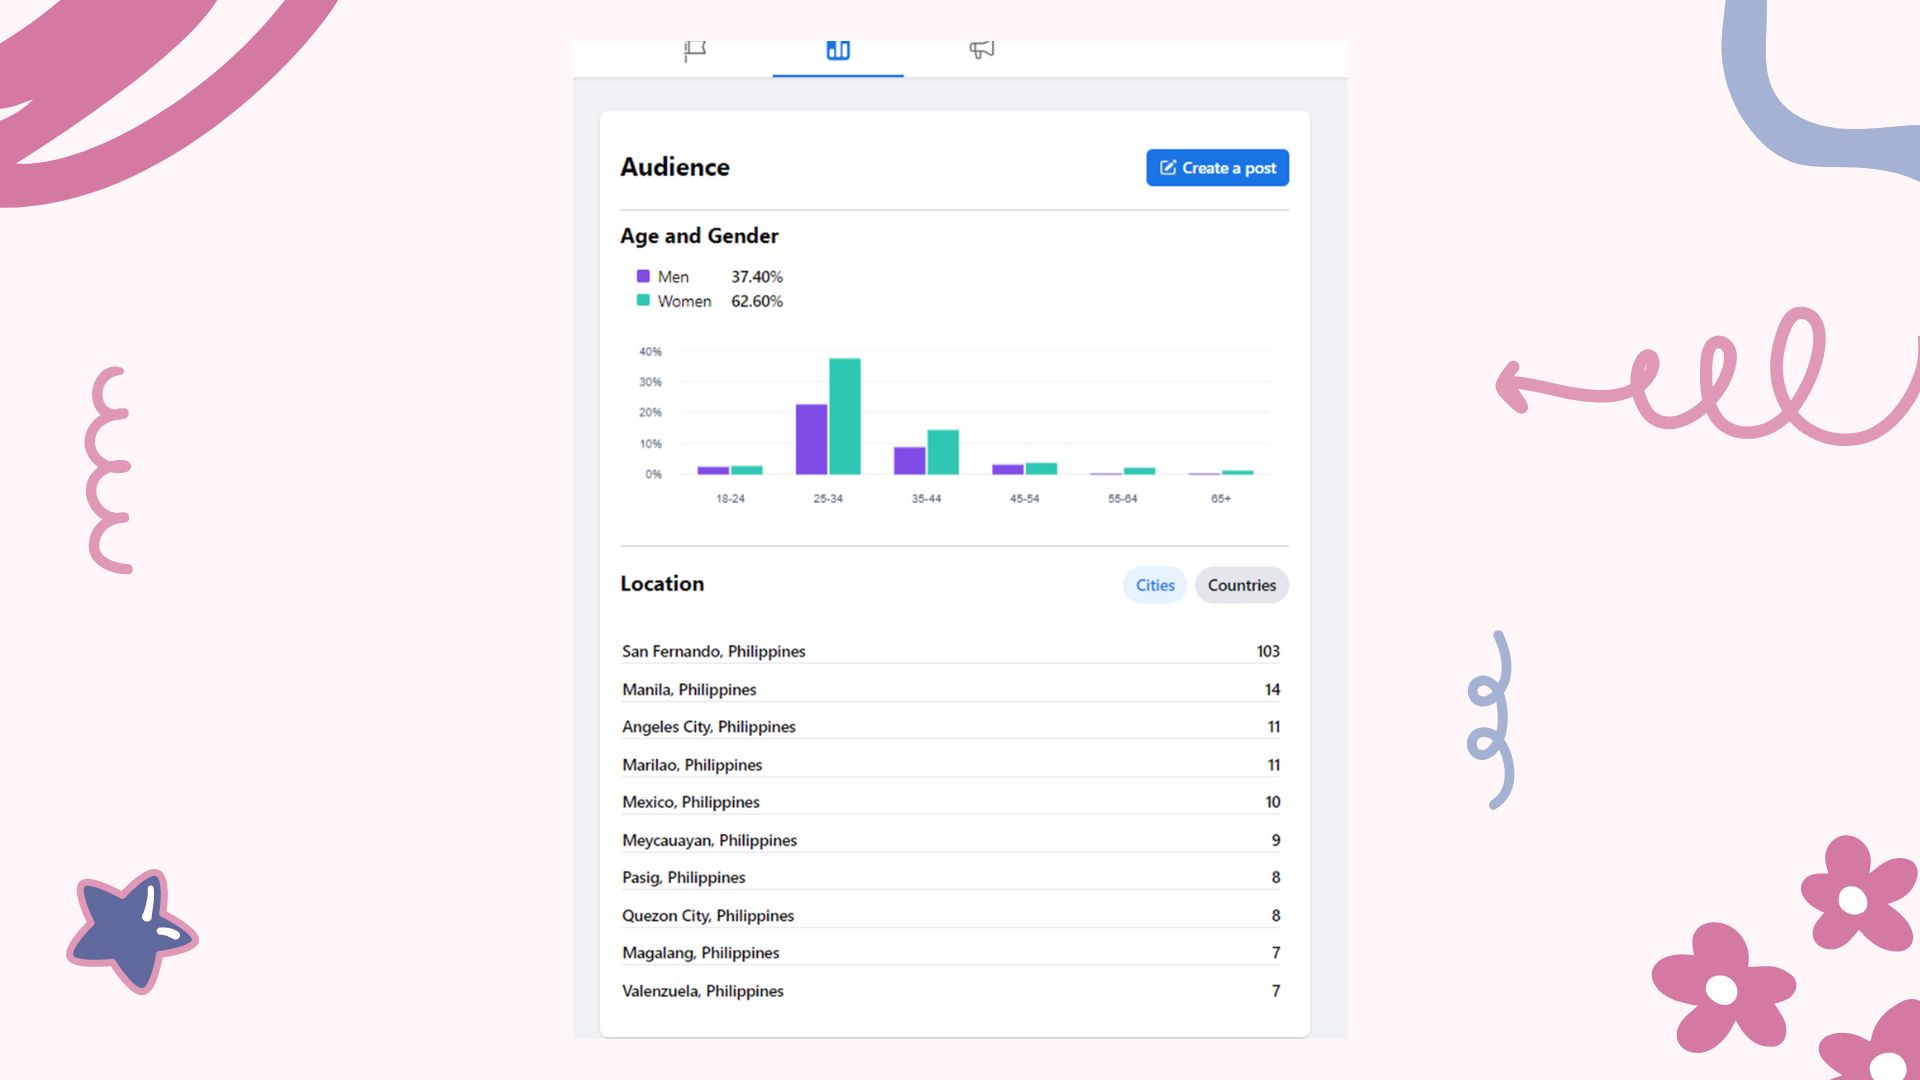This screenshot has height=1080, width=1920.
Task: Switch location view to Cities
Action: pos(1155,585)
